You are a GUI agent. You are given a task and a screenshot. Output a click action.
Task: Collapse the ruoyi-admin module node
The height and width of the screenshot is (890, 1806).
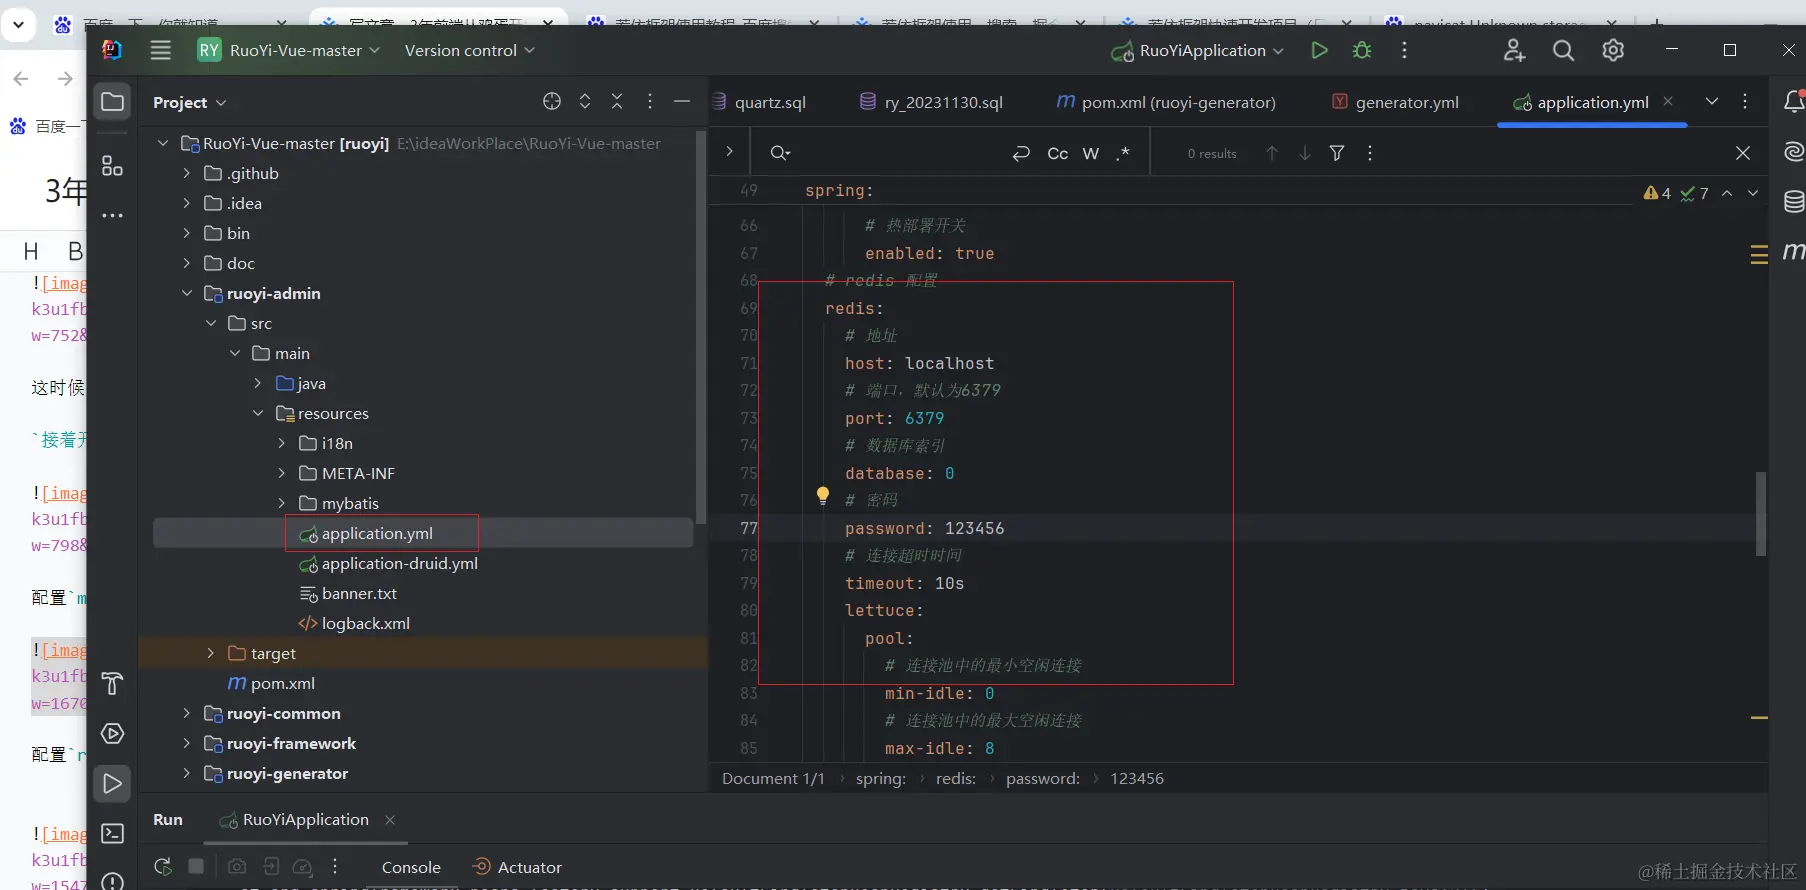186,293
